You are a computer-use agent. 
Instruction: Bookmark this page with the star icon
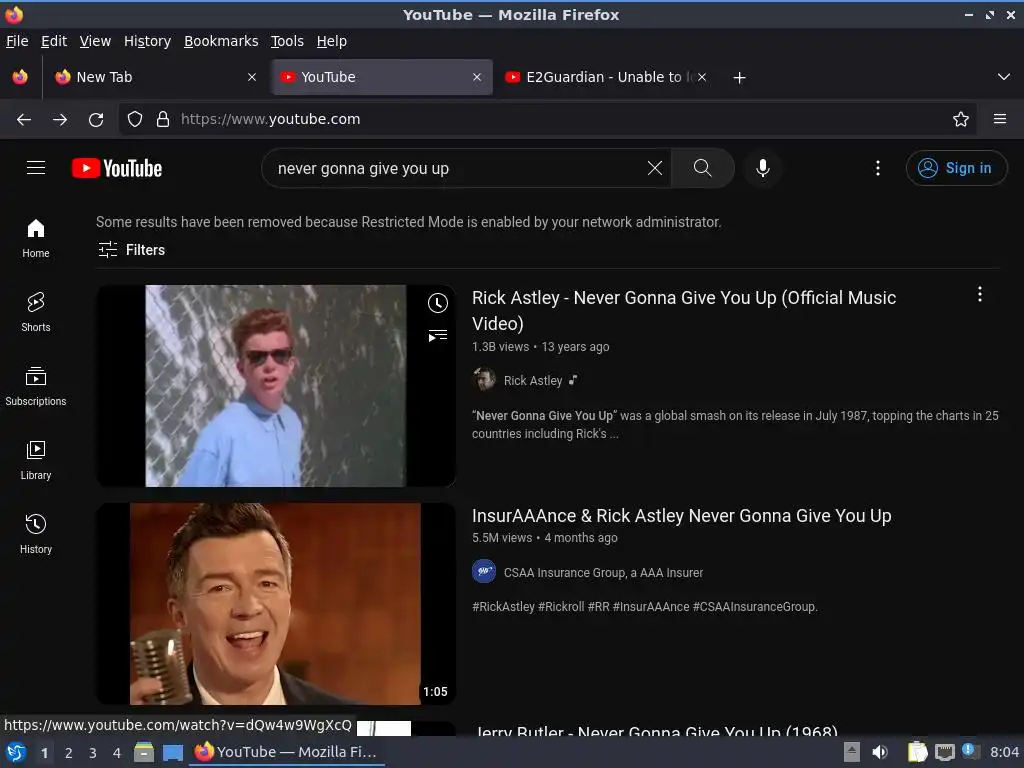pyautogui.click(x=961, y=120)
